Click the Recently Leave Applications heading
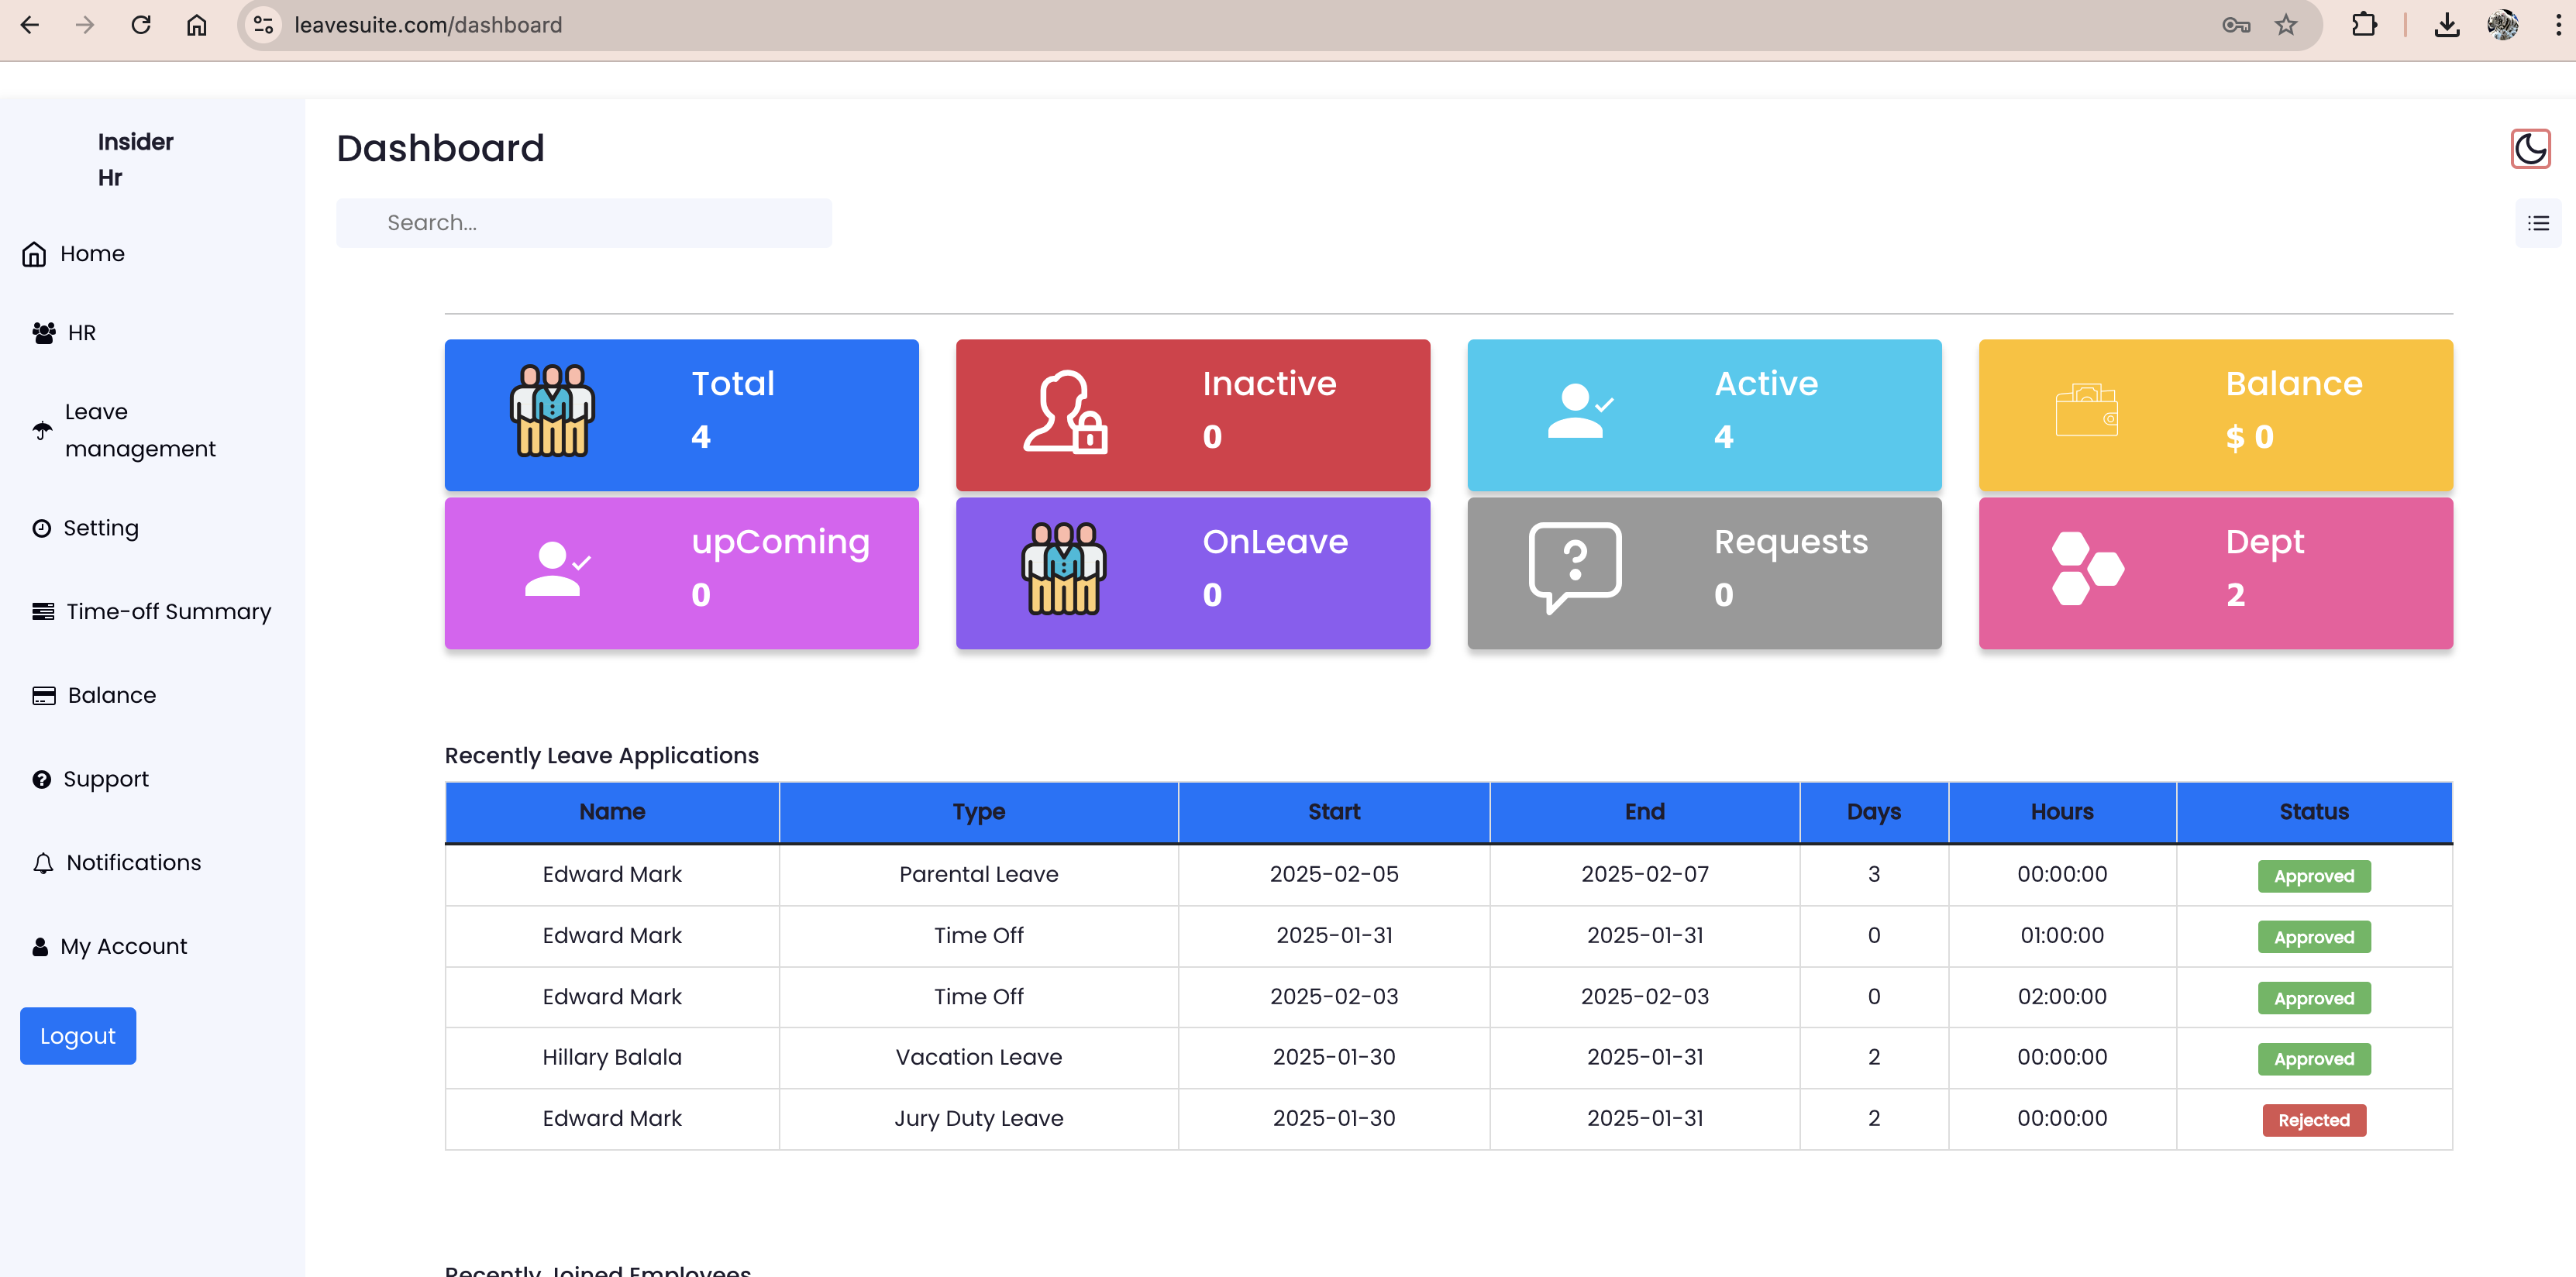Screen dimensions: 2576x1277 point(602,756)
